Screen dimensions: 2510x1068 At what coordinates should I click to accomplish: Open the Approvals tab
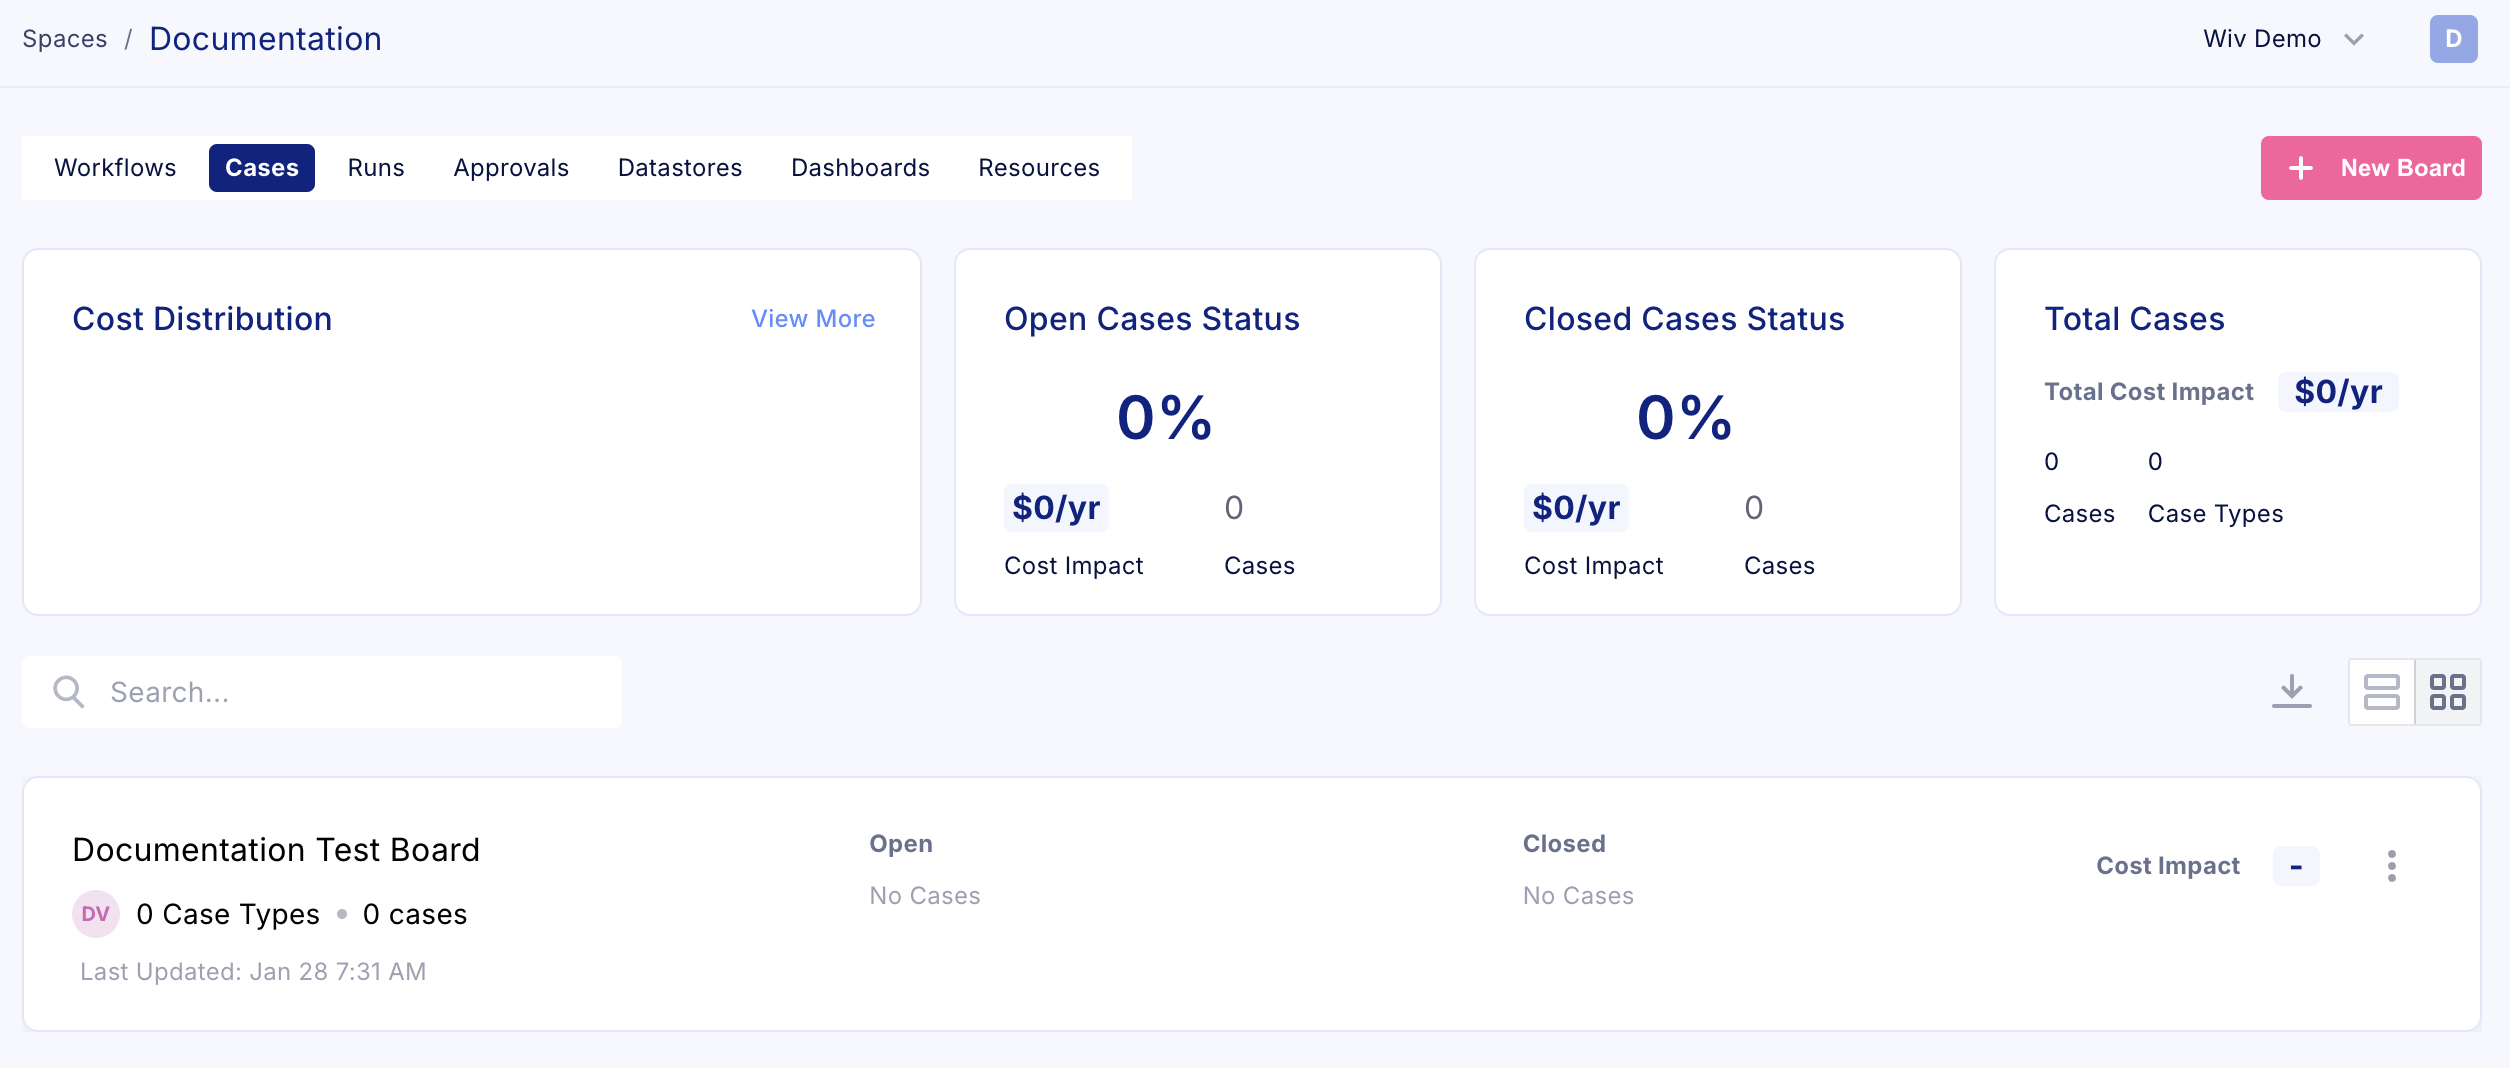[x=511, y=168]
